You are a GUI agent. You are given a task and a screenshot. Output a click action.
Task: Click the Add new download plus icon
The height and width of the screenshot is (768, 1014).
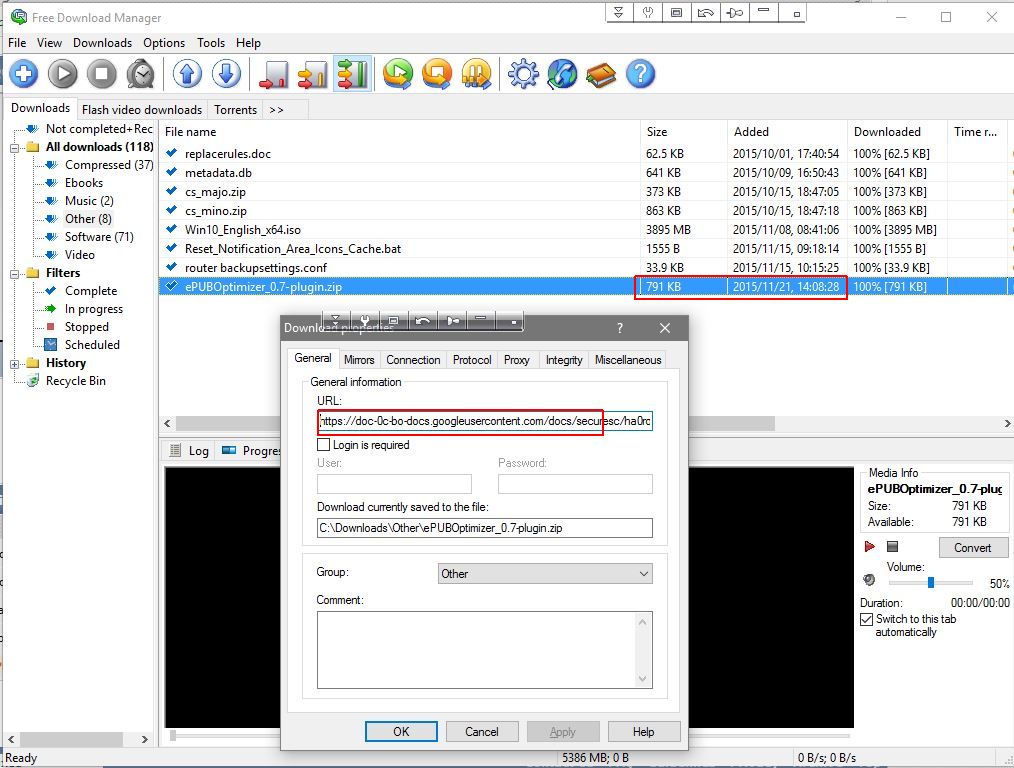click(24, 74)
